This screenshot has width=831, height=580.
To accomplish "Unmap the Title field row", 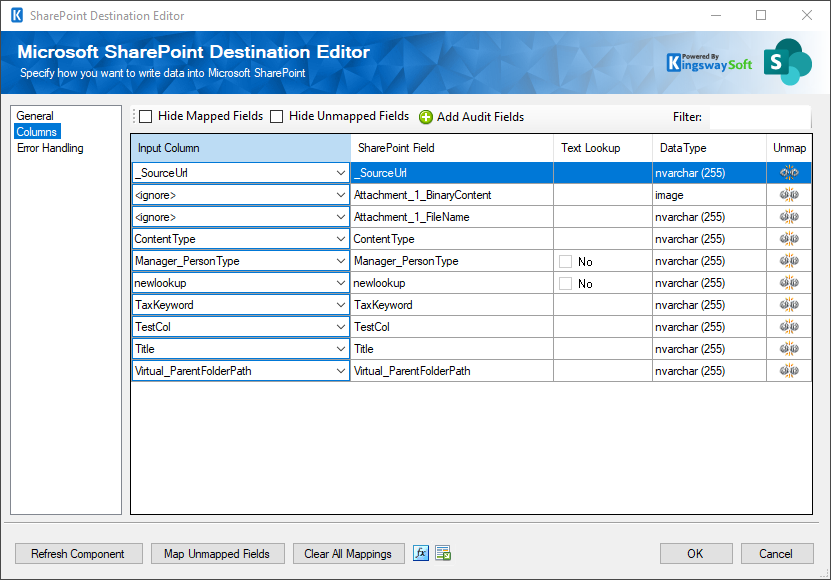I will pos(789,349).
